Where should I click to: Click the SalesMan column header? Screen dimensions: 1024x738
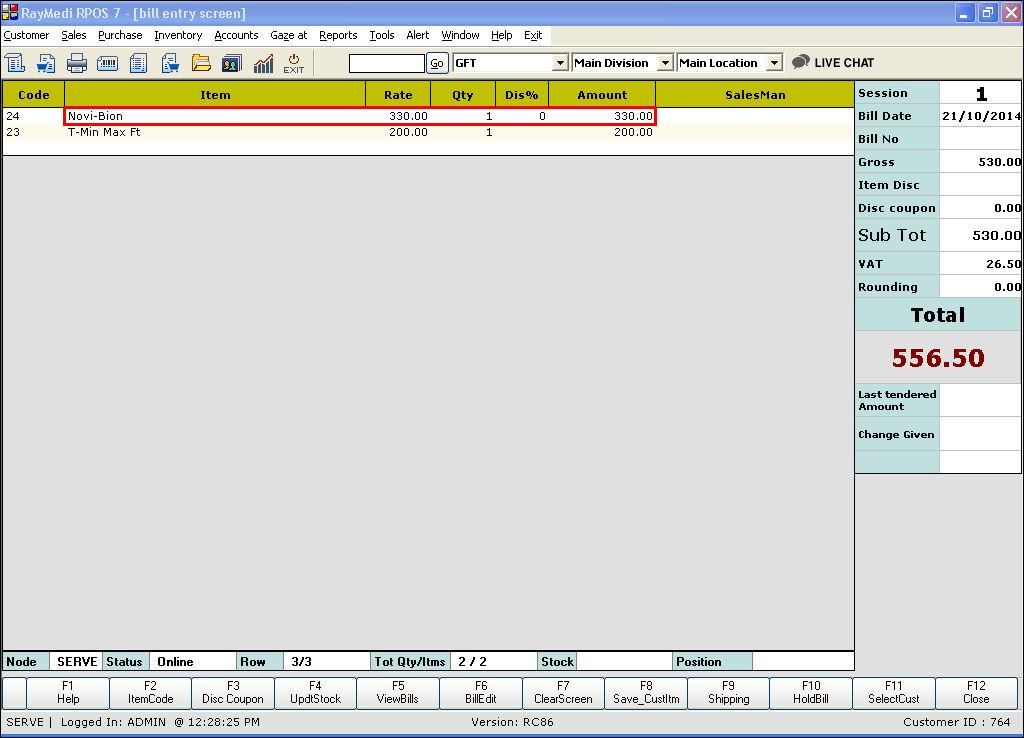[755, 95]
